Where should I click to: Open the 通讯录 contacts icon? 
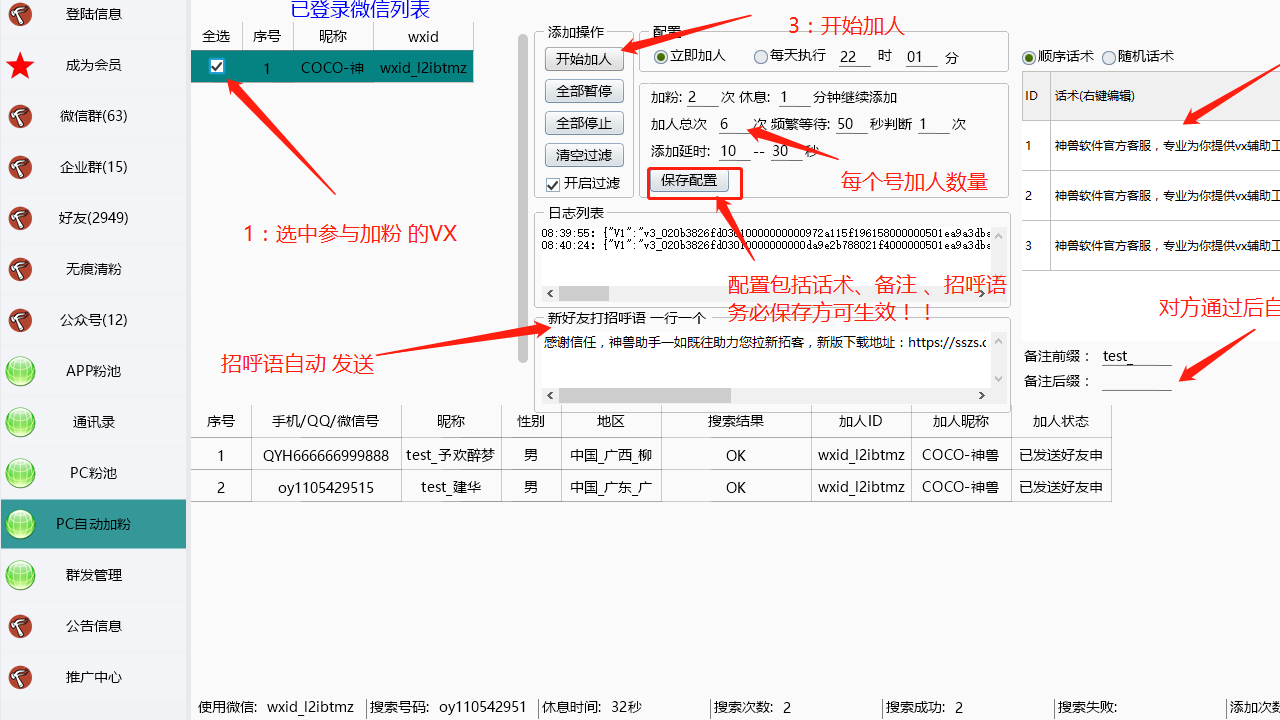coord(20,422)
